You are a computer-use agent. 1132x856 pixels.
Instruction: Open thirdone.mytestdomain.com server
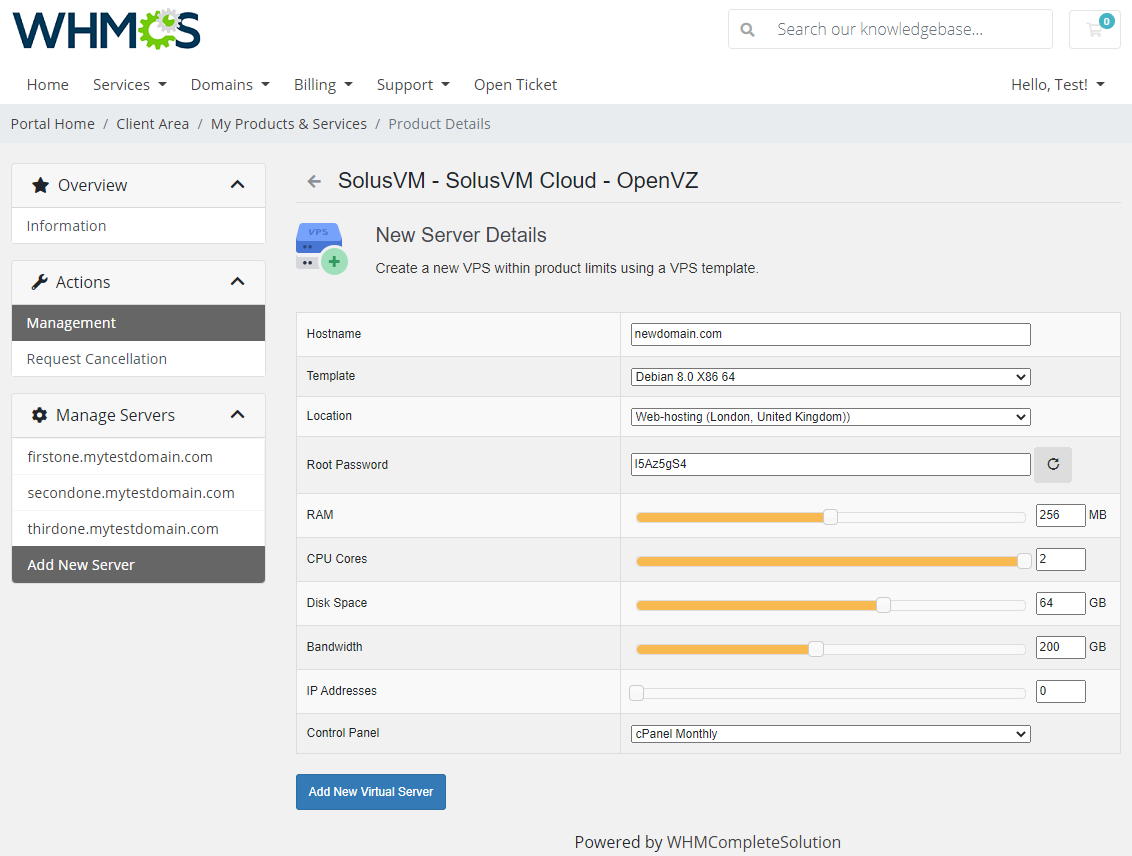coord(139,529)
